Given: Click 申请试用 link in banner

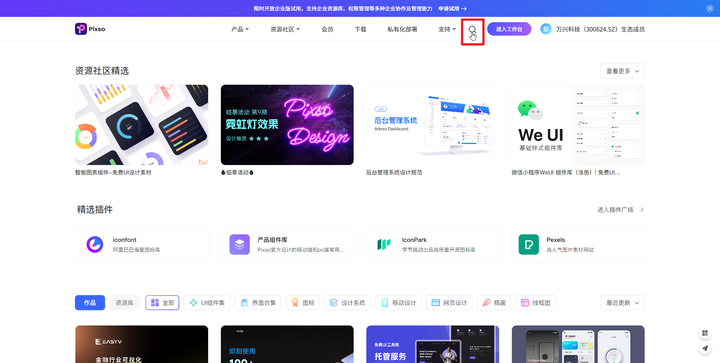Looking at the screenshot, I should pos(452,8).
